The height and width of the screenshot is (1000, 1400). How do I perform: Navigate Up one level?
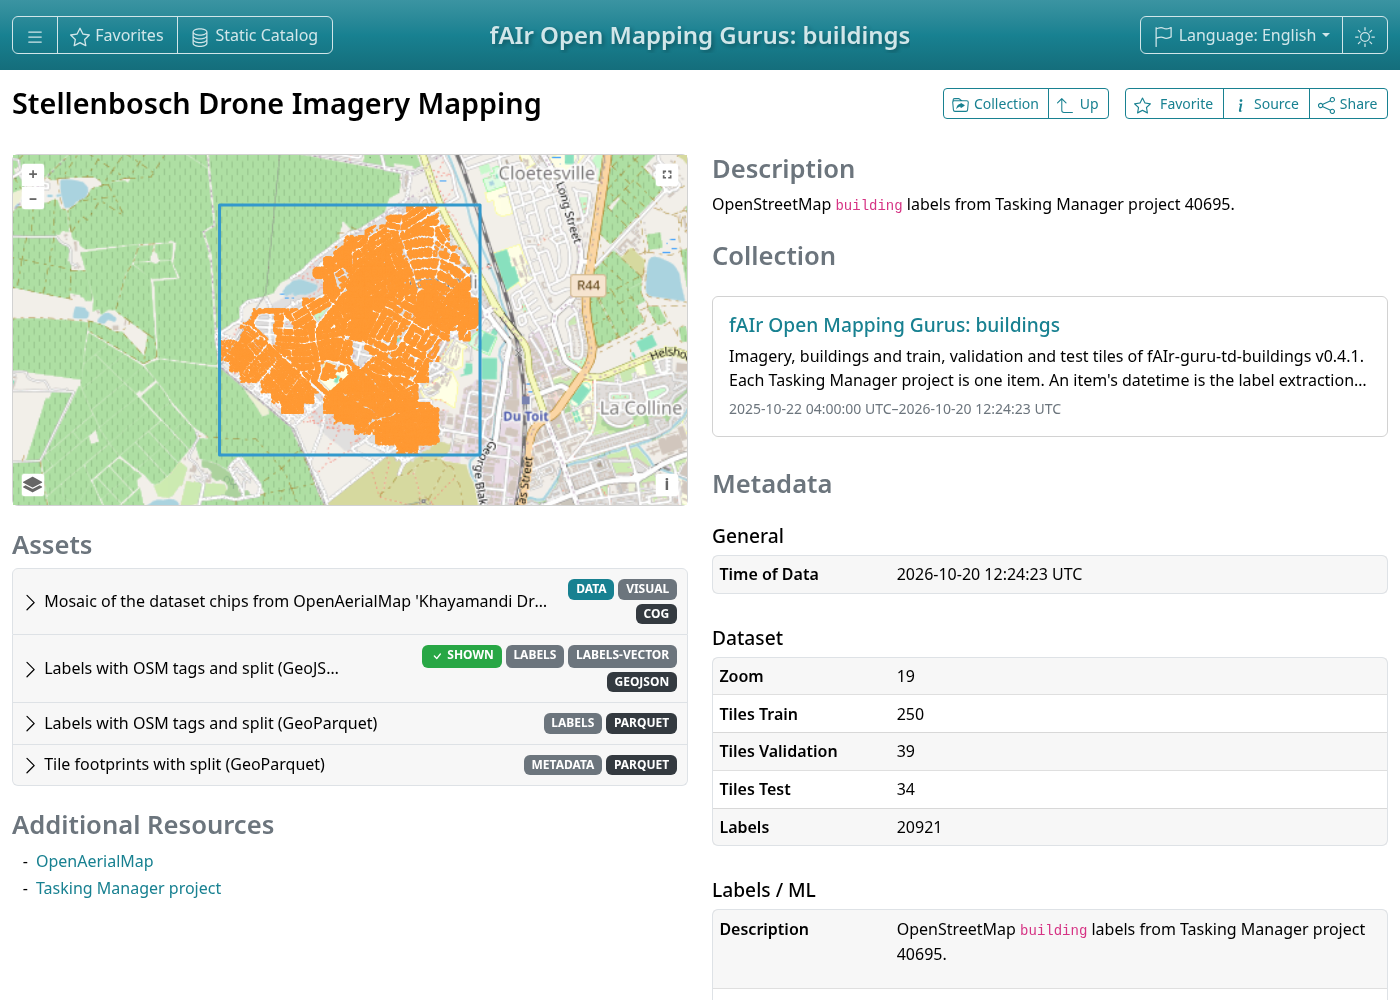1078,104
